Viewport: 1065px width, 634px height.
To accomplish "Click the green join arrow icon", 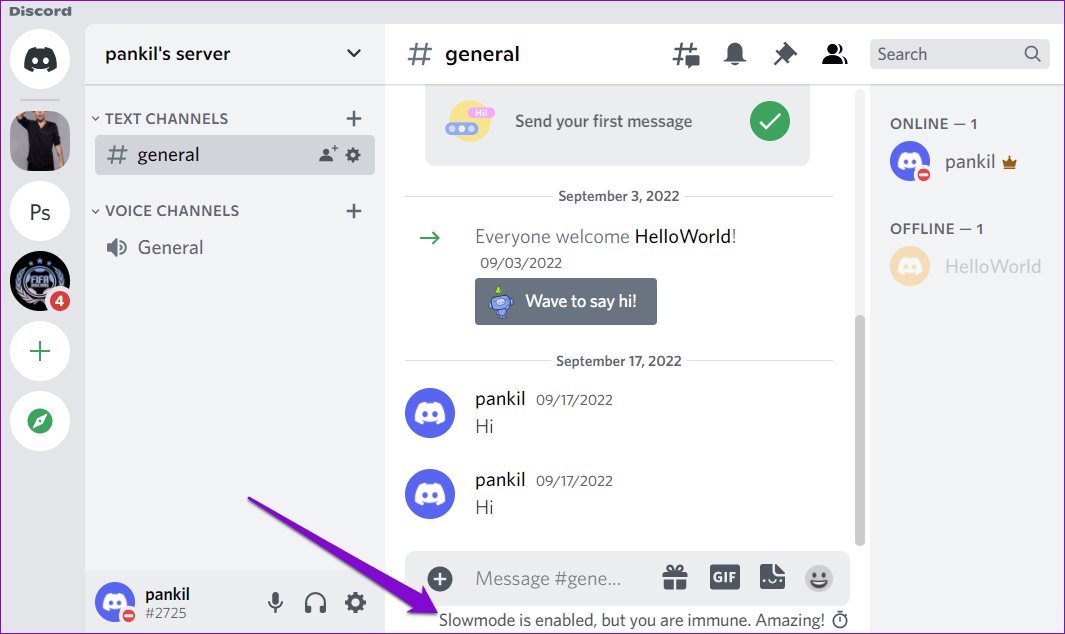I will [430, 238].
